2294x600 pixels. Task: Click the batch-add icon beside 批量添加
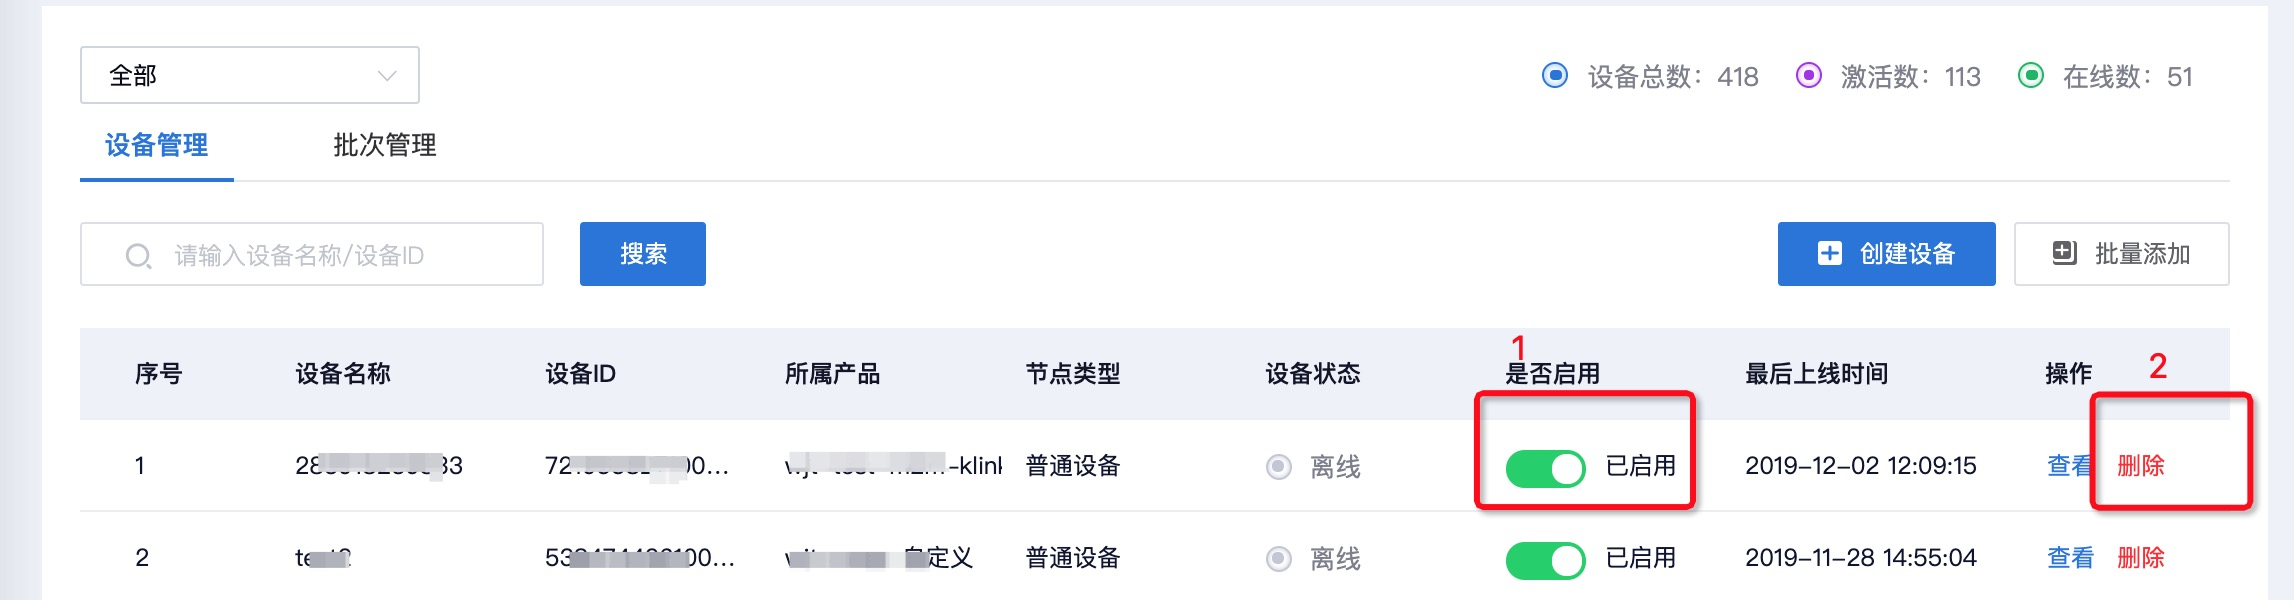(x=2064, y=254)
